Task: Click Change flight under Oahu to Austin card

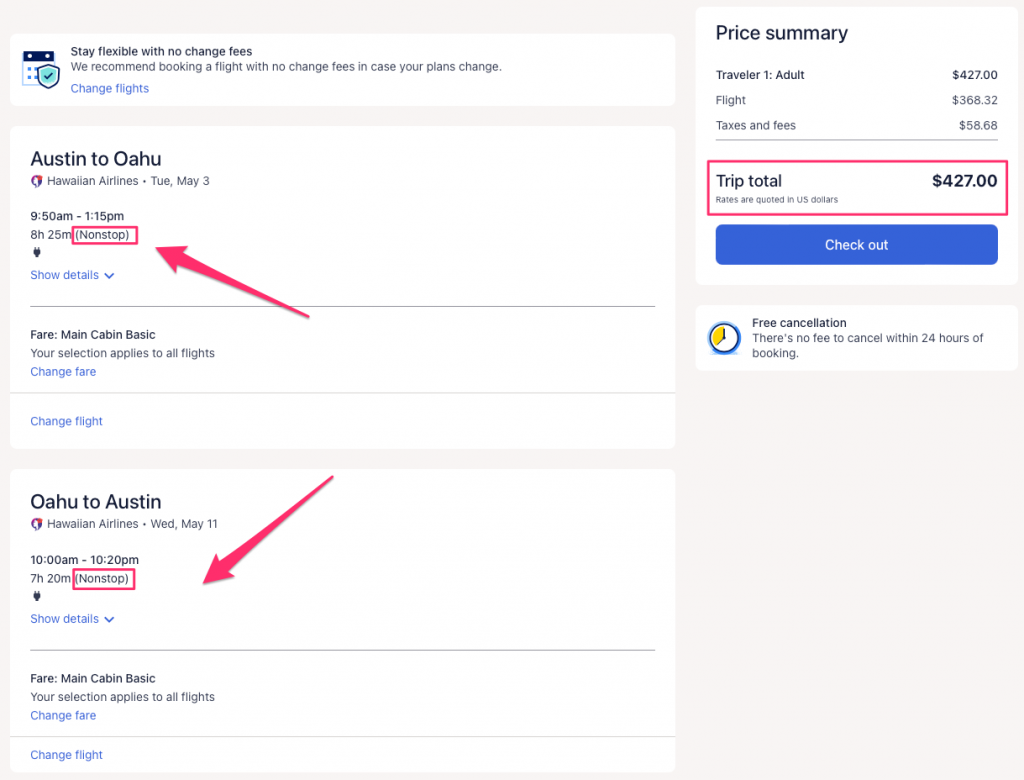Action: (x=66, y=755)
